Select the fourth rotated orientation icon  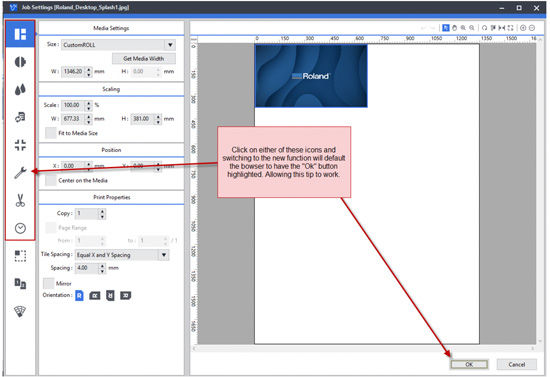point(126,296)
